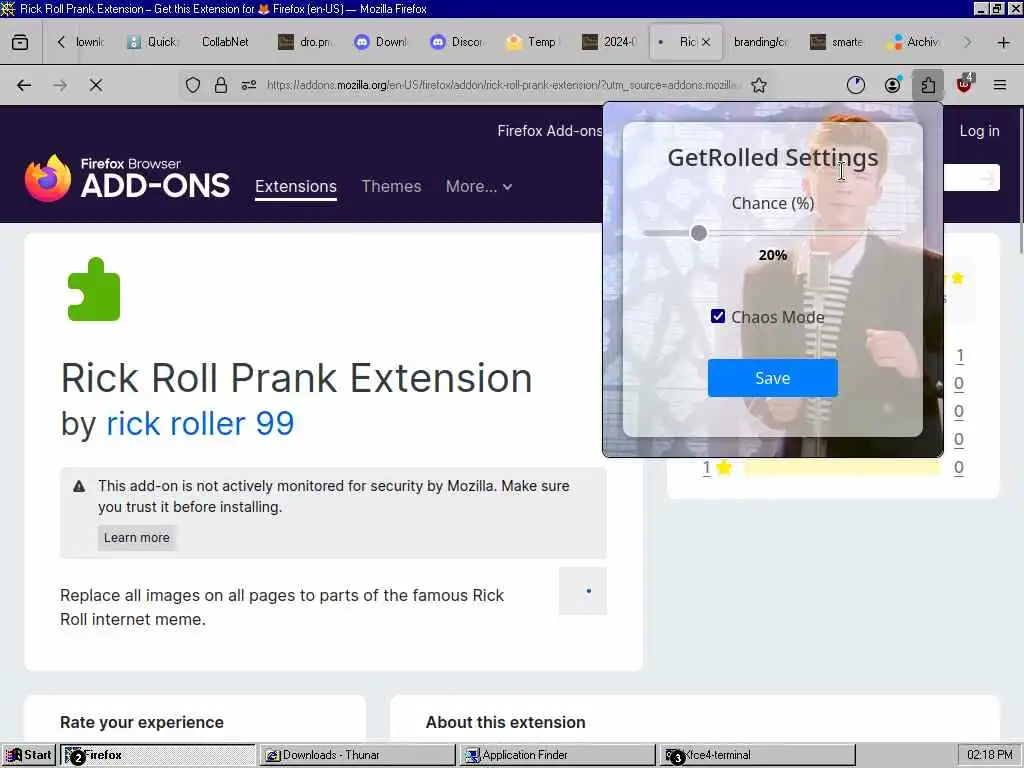Viewport: 1024px width, 768px height.
Task: Switch to the smarte tab
Action: 838,42
